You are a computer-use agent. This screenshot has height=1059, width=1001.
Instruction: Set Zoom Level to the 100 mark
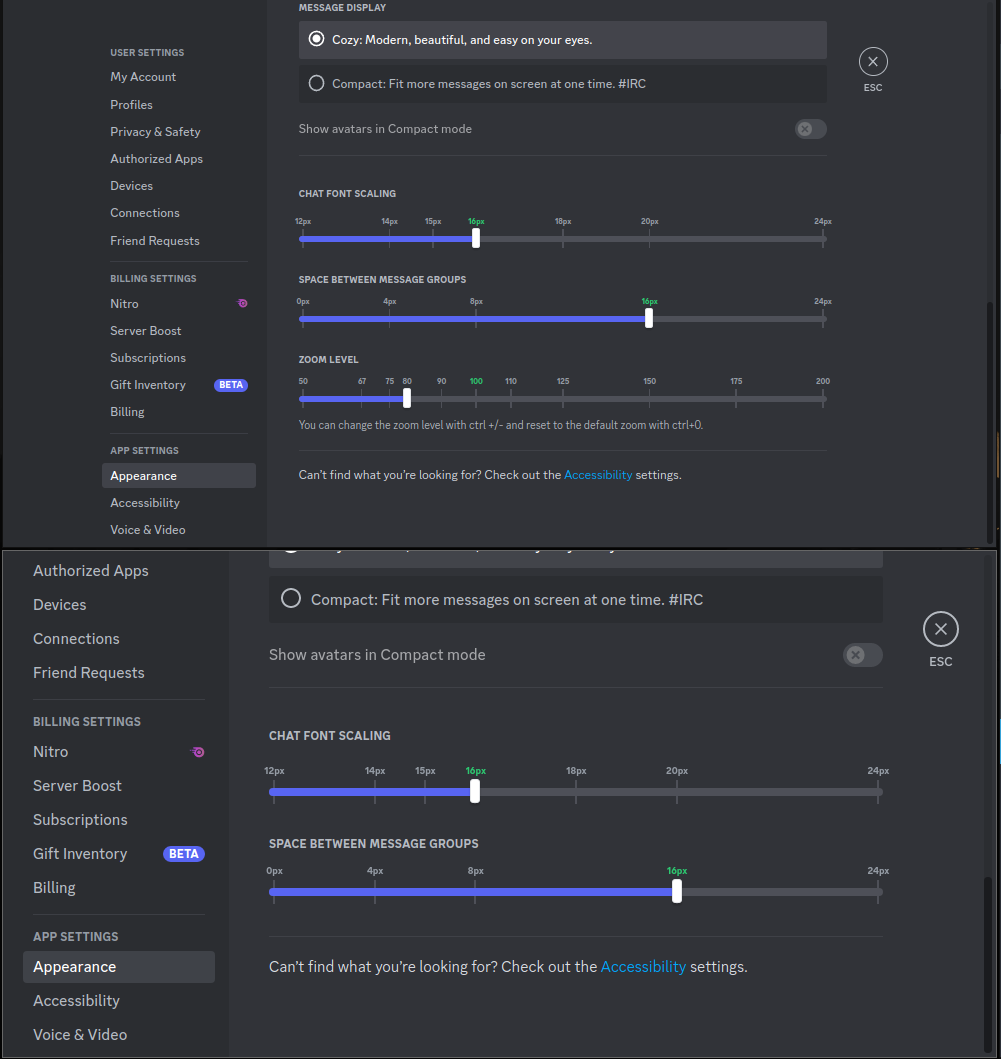click(x=476, y=398)
